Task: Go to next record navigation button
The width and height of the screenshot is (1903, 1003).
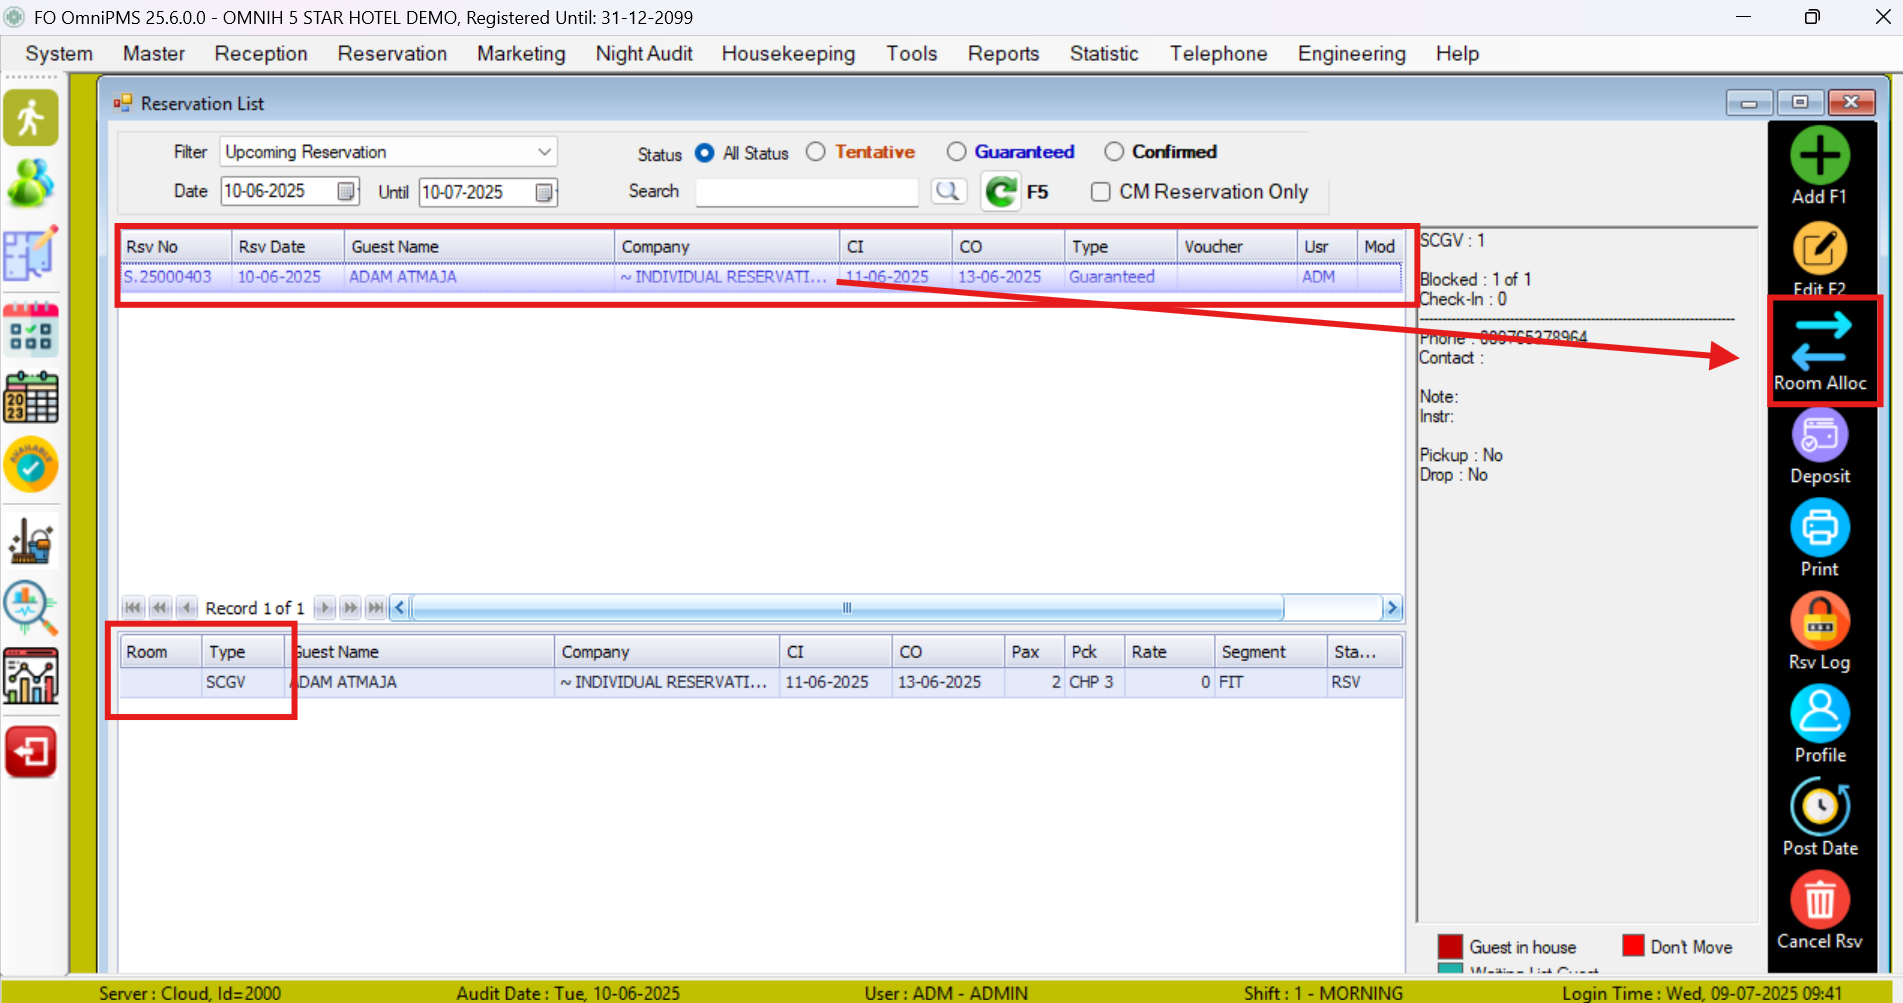Action: 324,607
